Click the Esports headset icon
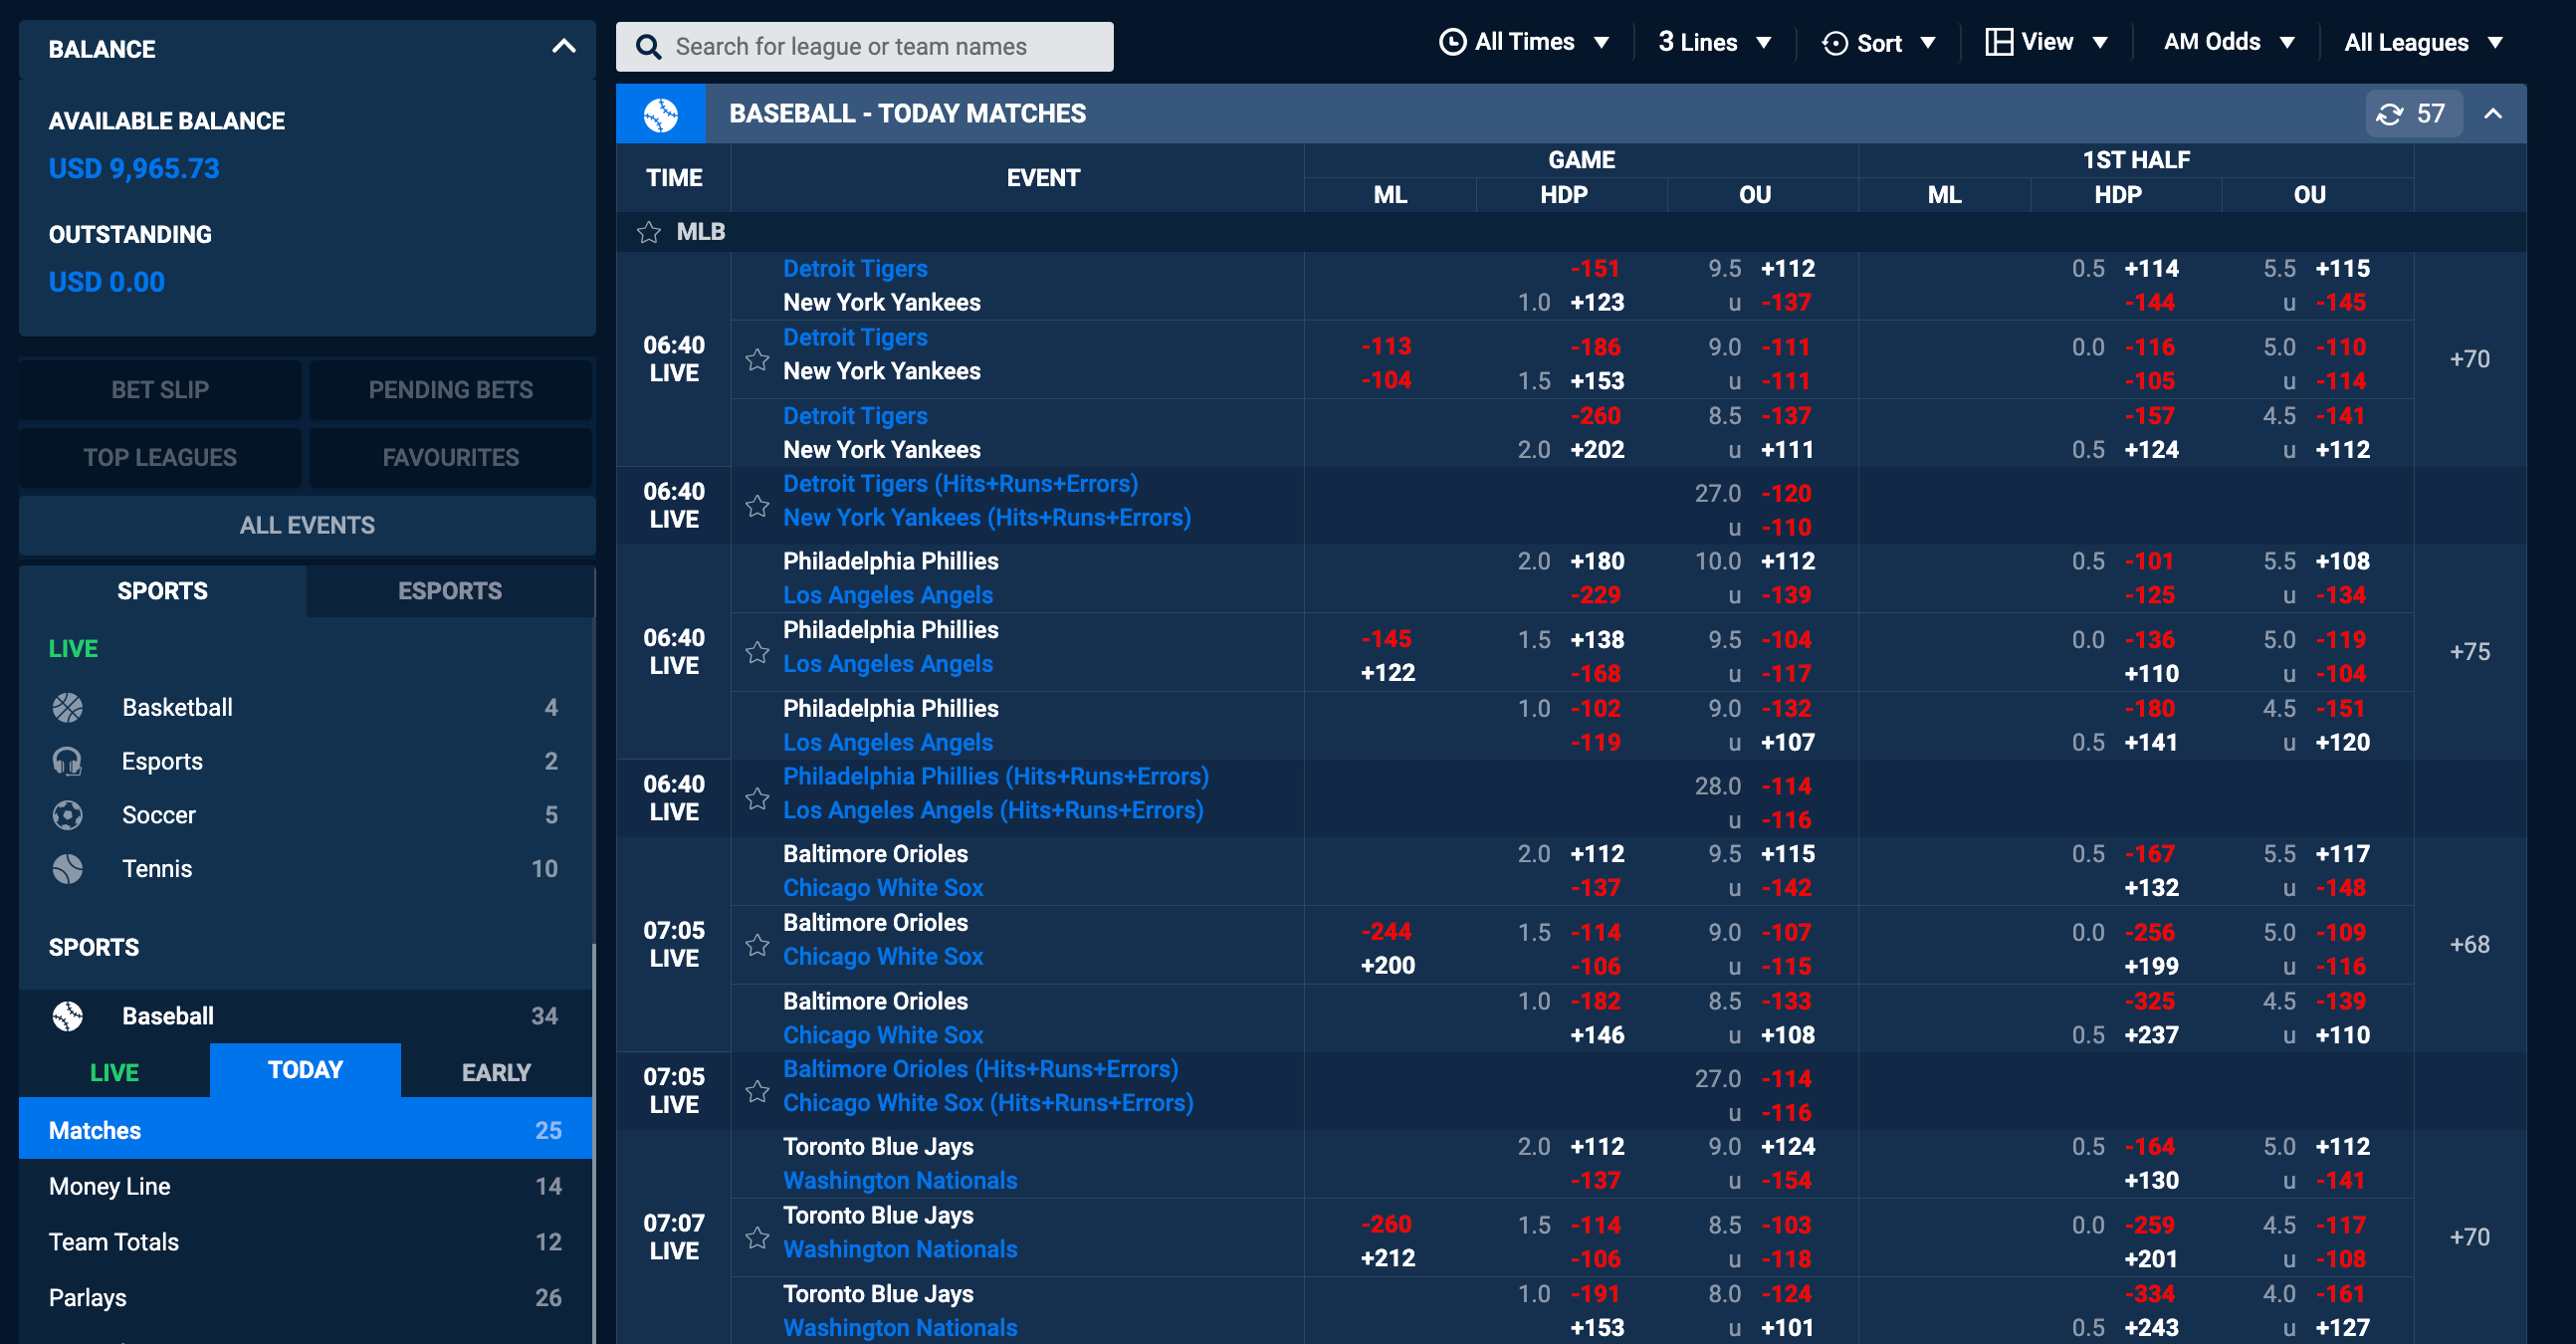Image resolution: width=2576 pixels, height=1344 pixels. [68, 762]
